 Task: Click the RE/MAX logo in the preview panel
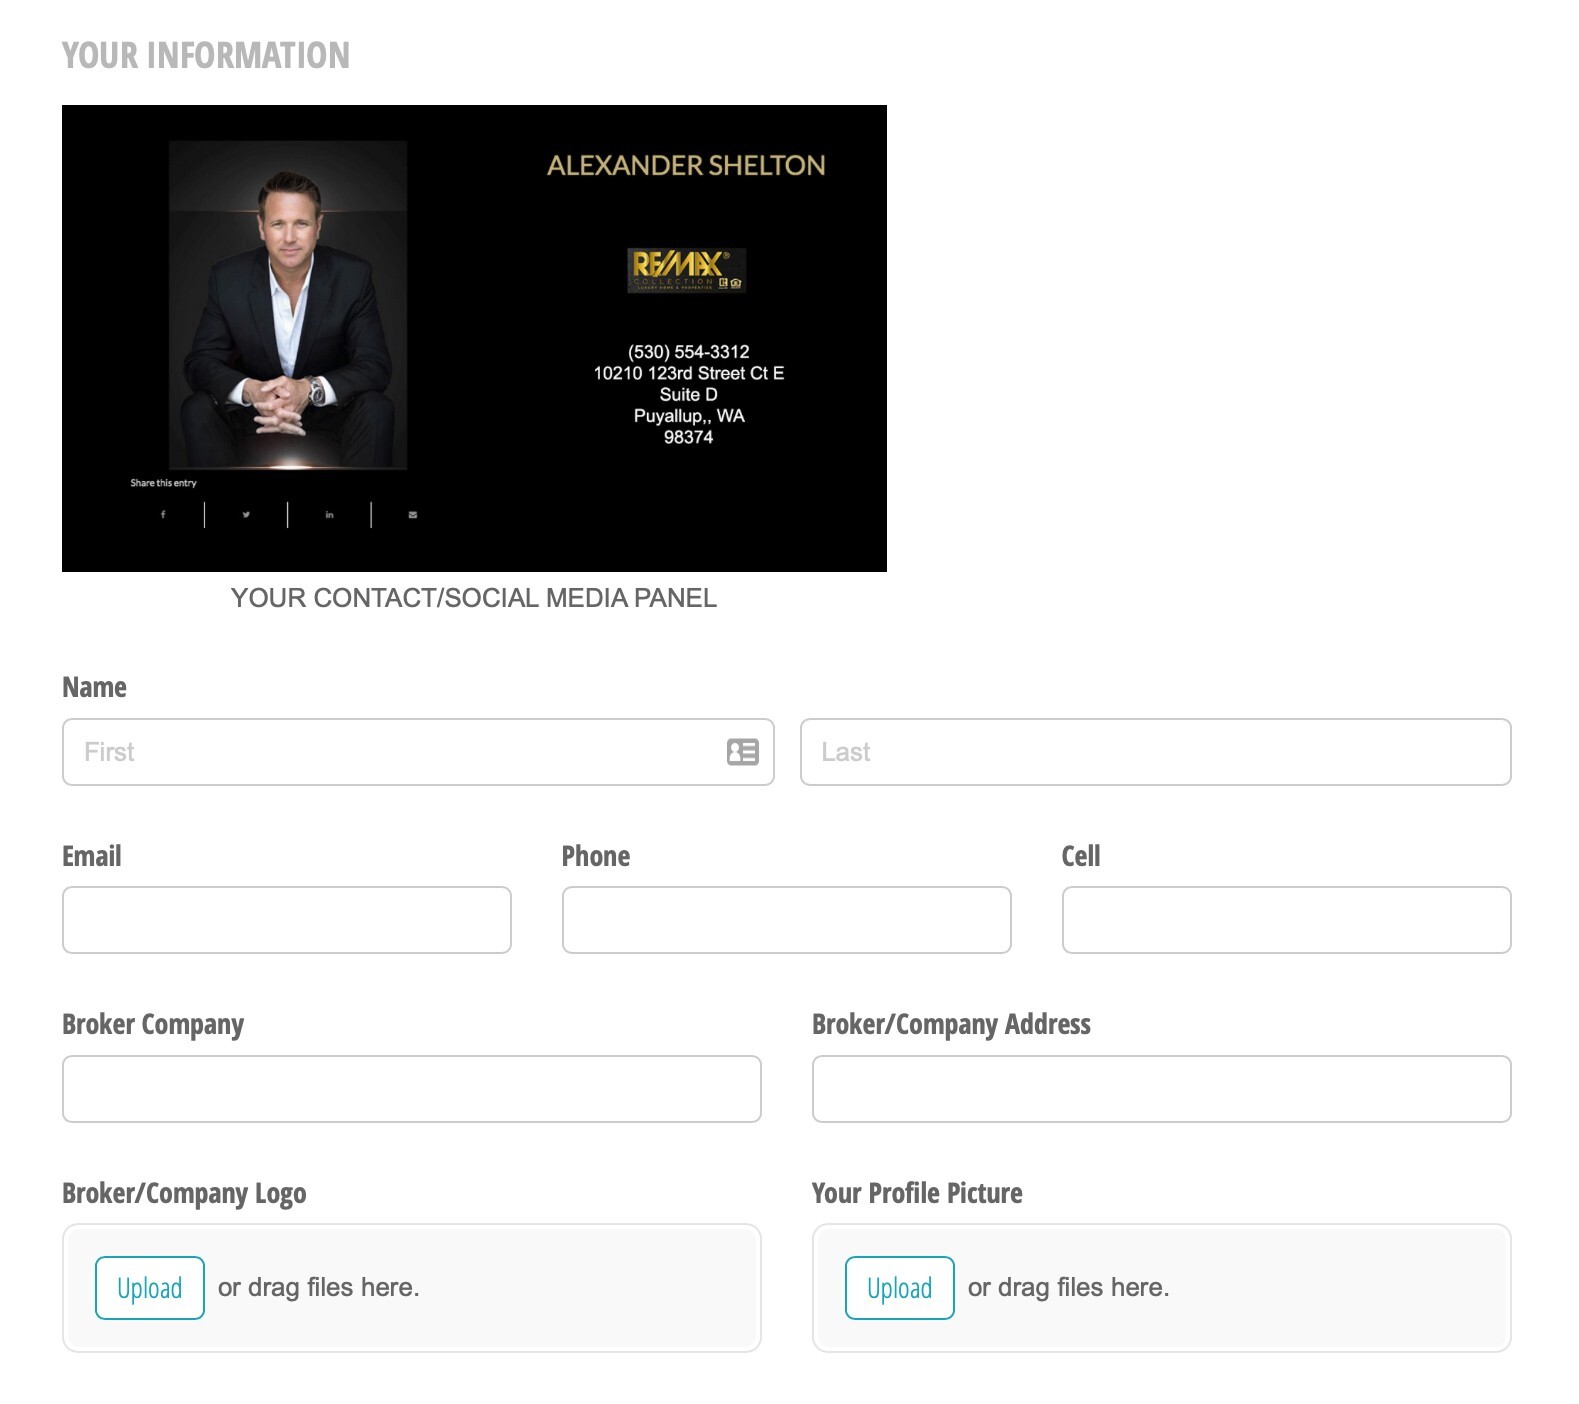tap(687, 270)
